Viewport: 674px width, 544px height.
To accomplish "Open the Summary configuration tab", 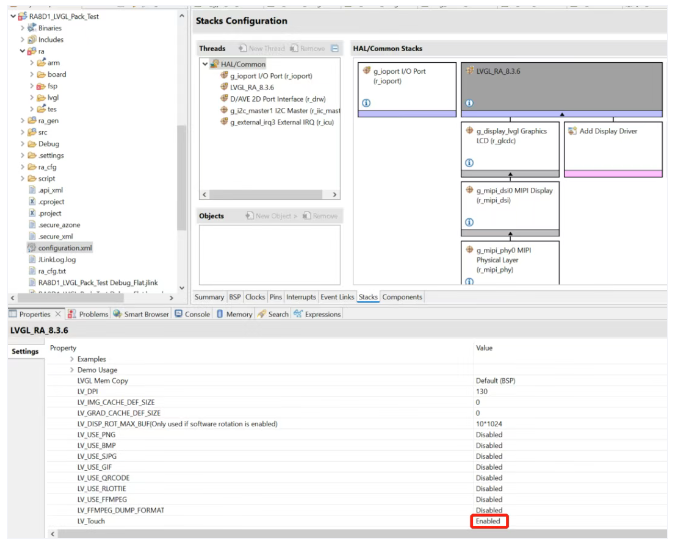I will [209, 297].
